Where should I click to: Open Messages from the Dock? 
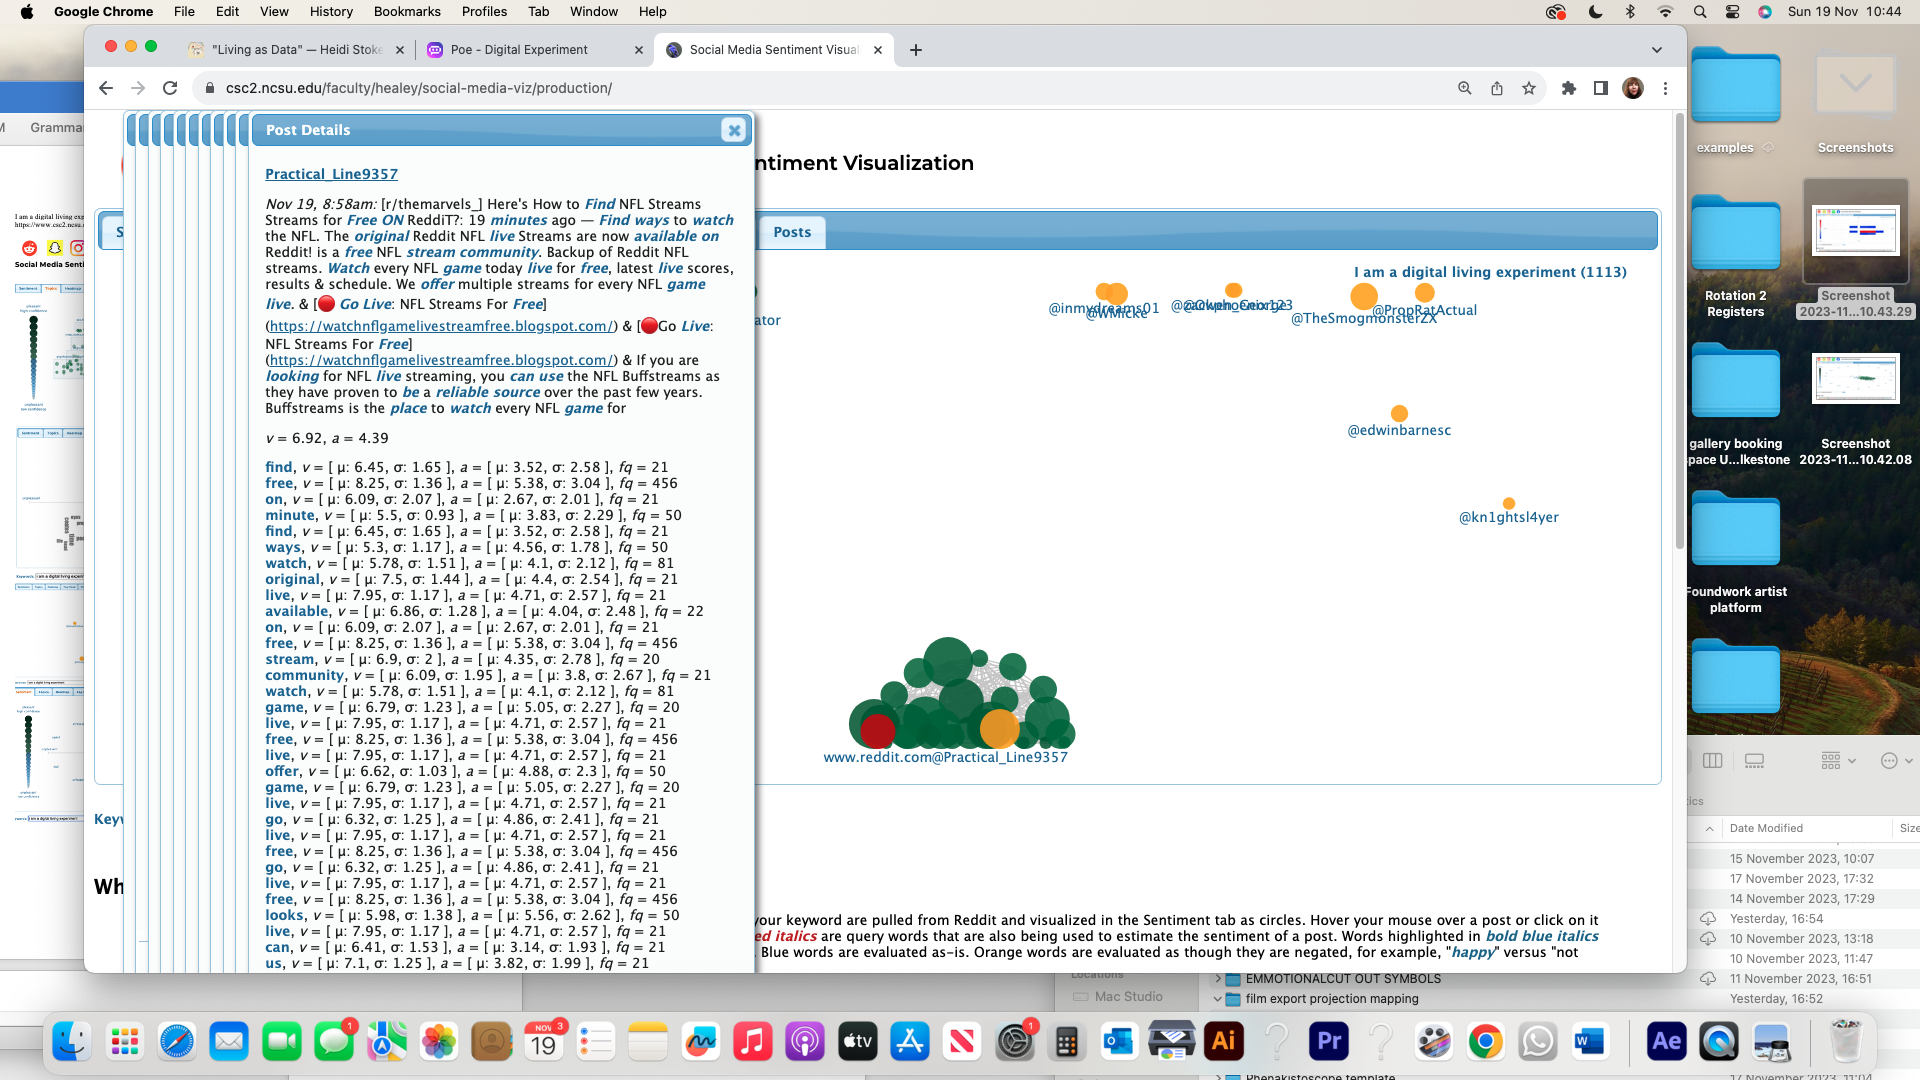pyautogui.click(x=334, y=1041)
